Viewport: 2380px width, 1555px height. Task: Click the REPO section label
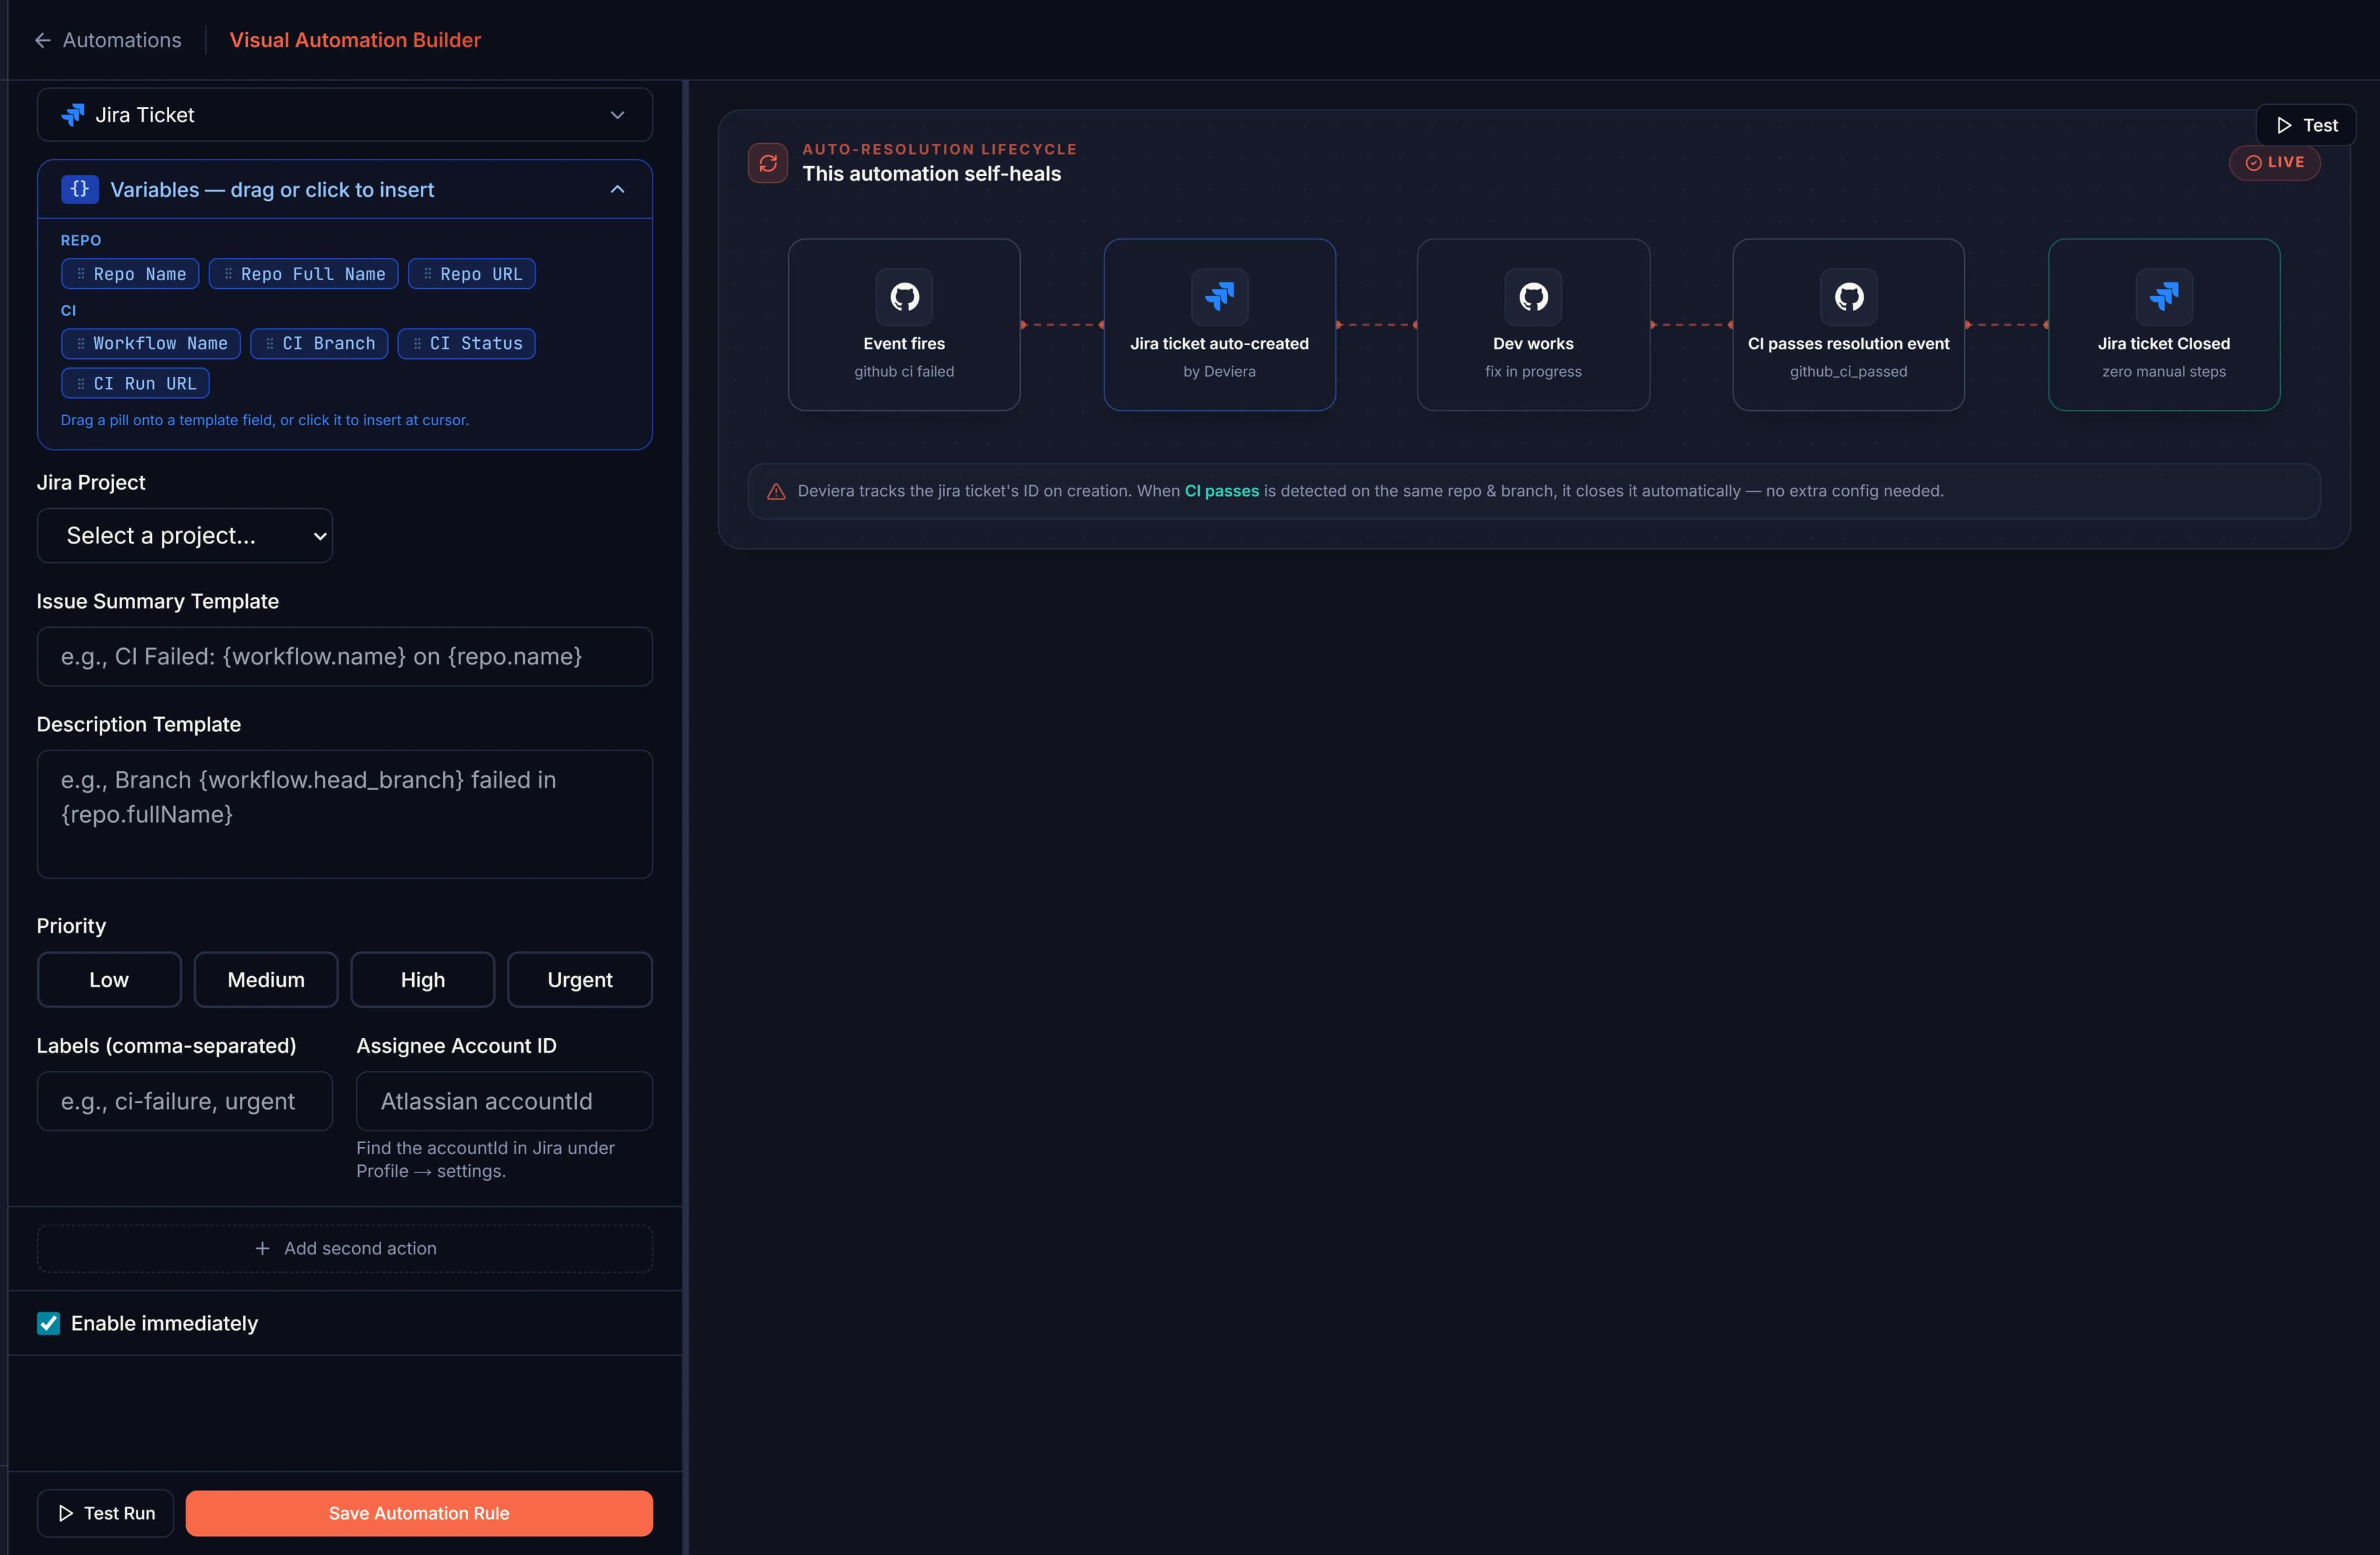(81, 240)
